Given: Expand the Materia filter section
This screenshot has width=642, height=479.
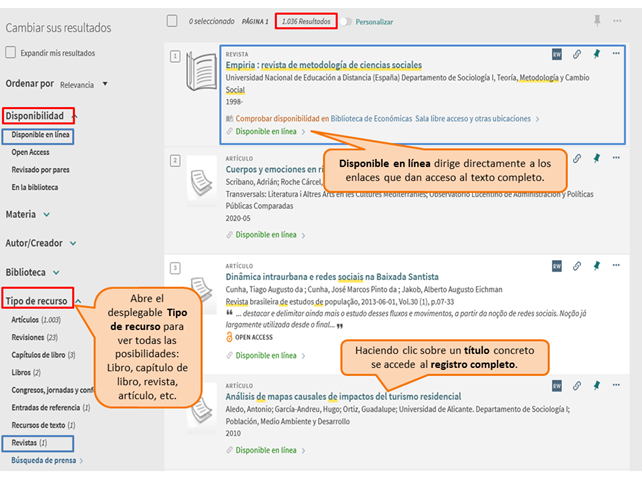Looking at the screenshot, I should (x=46, y=214).
